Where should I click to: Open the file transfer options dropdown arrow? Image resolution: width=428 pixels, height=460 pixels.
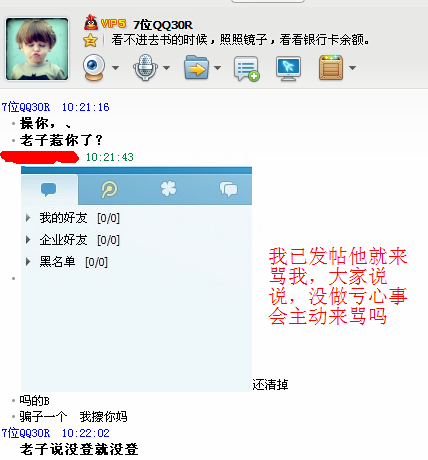pyautogui.click(x=217, y=68)
